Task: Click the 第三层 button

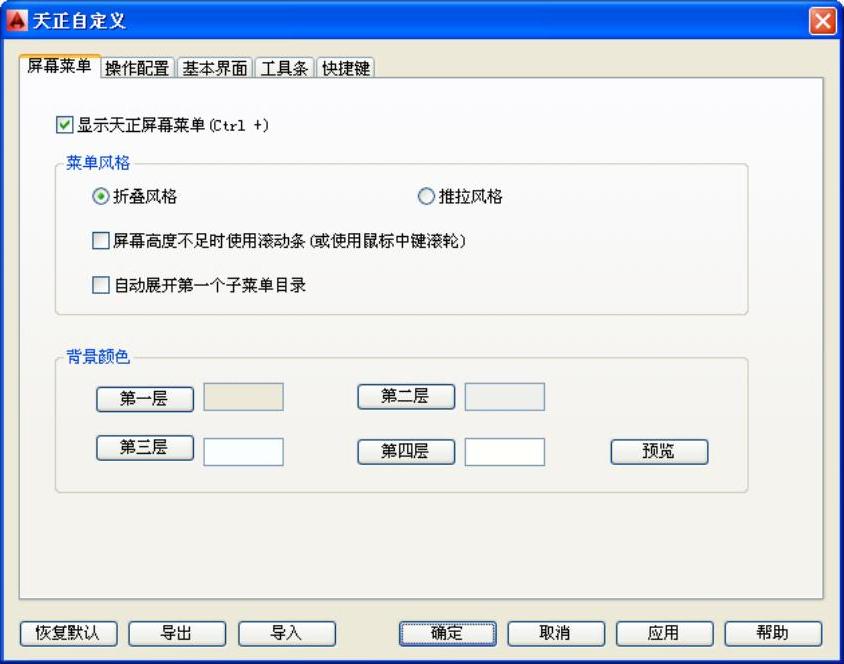Action: coord(145,448)
